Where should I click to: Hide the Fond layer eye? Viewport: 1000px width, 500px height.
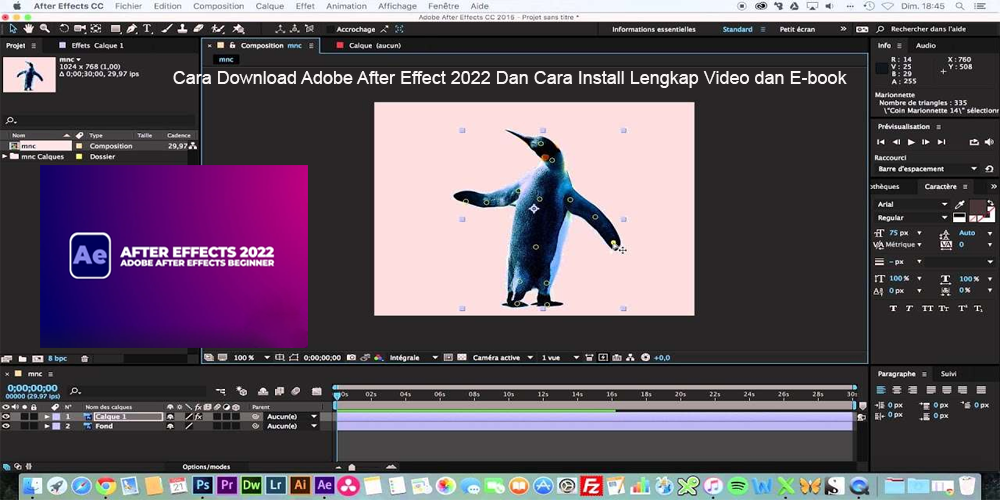[6, 425]
